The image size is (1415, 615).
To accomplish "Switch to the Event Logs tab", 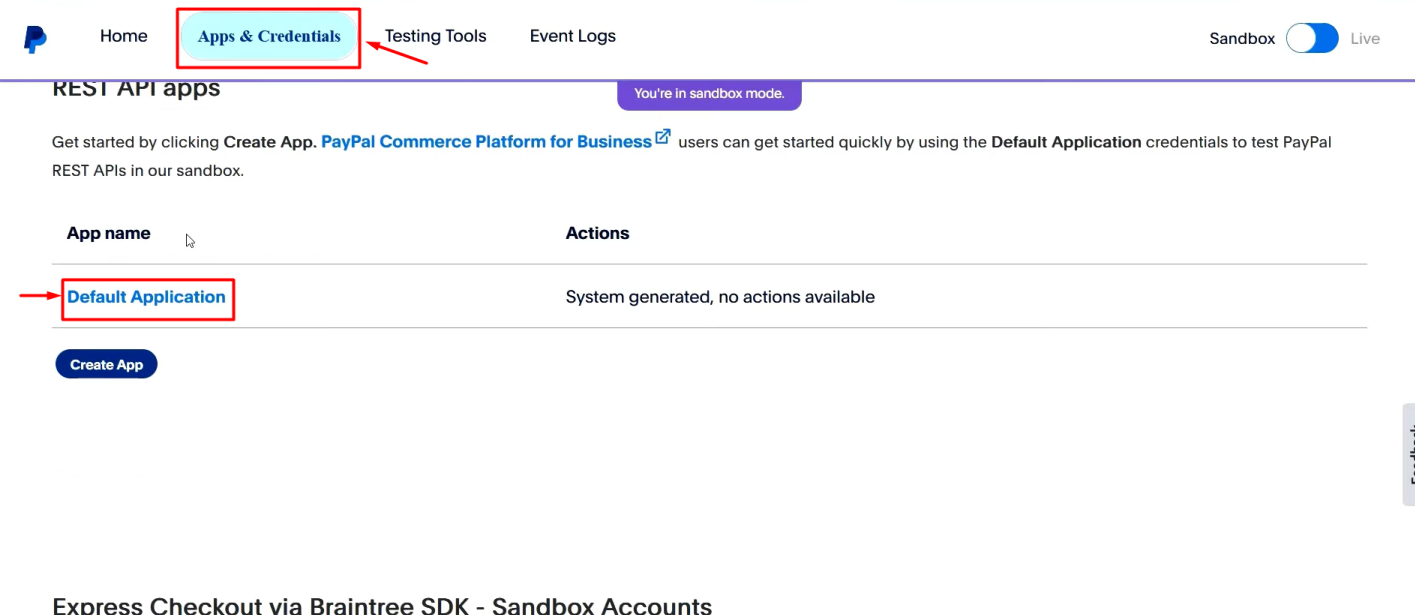I will coord(573,36).
